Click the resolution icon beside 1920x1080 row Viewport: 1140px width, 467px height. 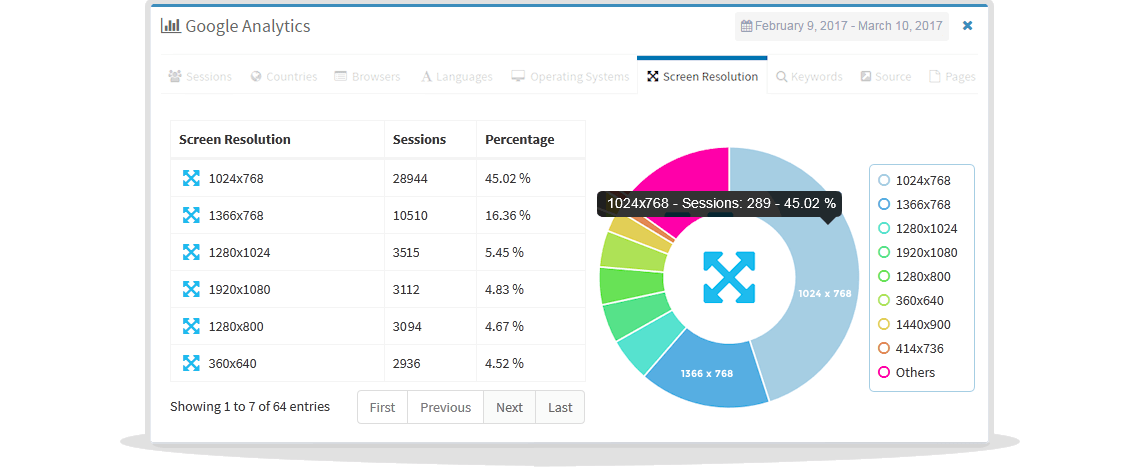coord(190,289)
